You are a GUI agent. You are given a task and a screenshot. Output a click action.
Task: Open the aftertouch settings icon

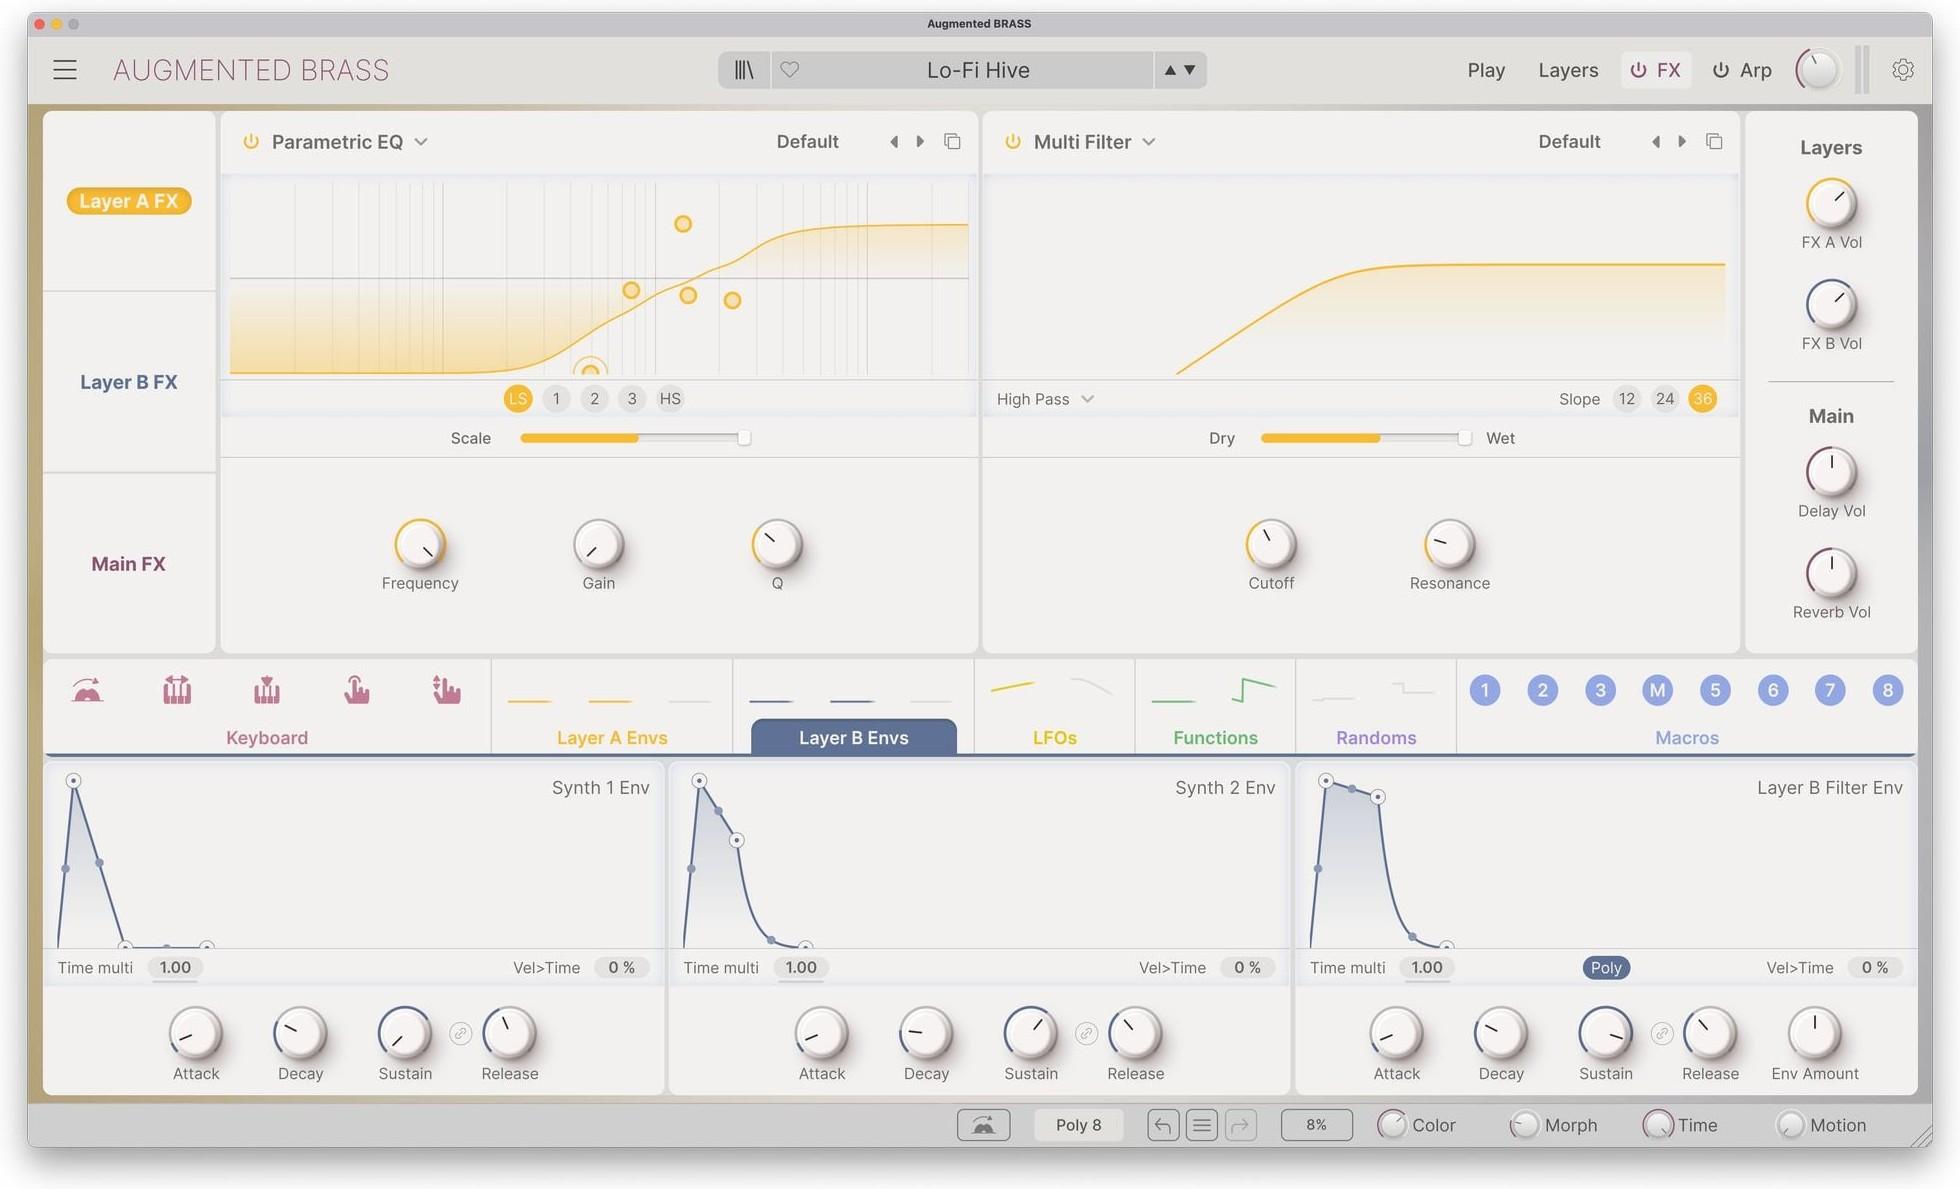[356, 690]
